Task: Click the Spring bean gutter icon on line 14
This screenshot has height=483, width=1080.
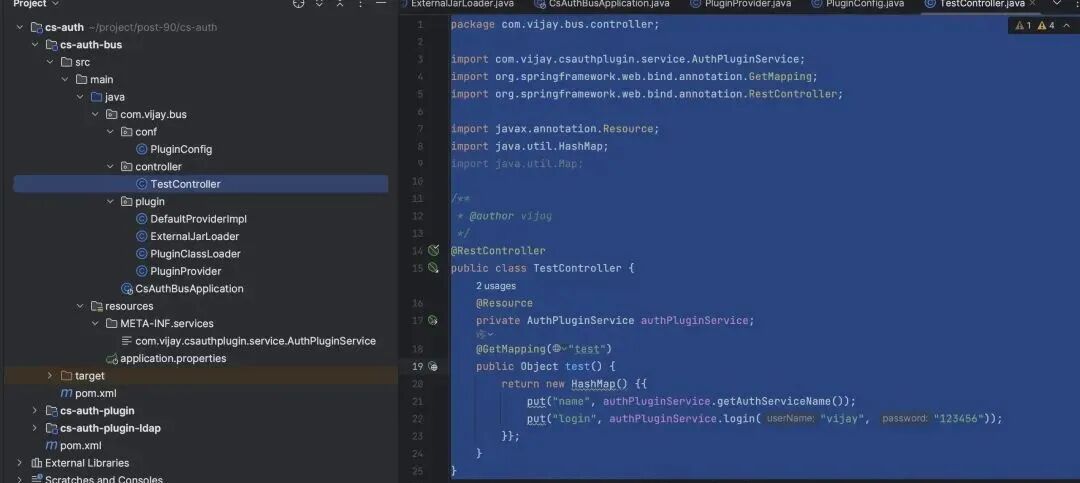Action: (433, 250)
